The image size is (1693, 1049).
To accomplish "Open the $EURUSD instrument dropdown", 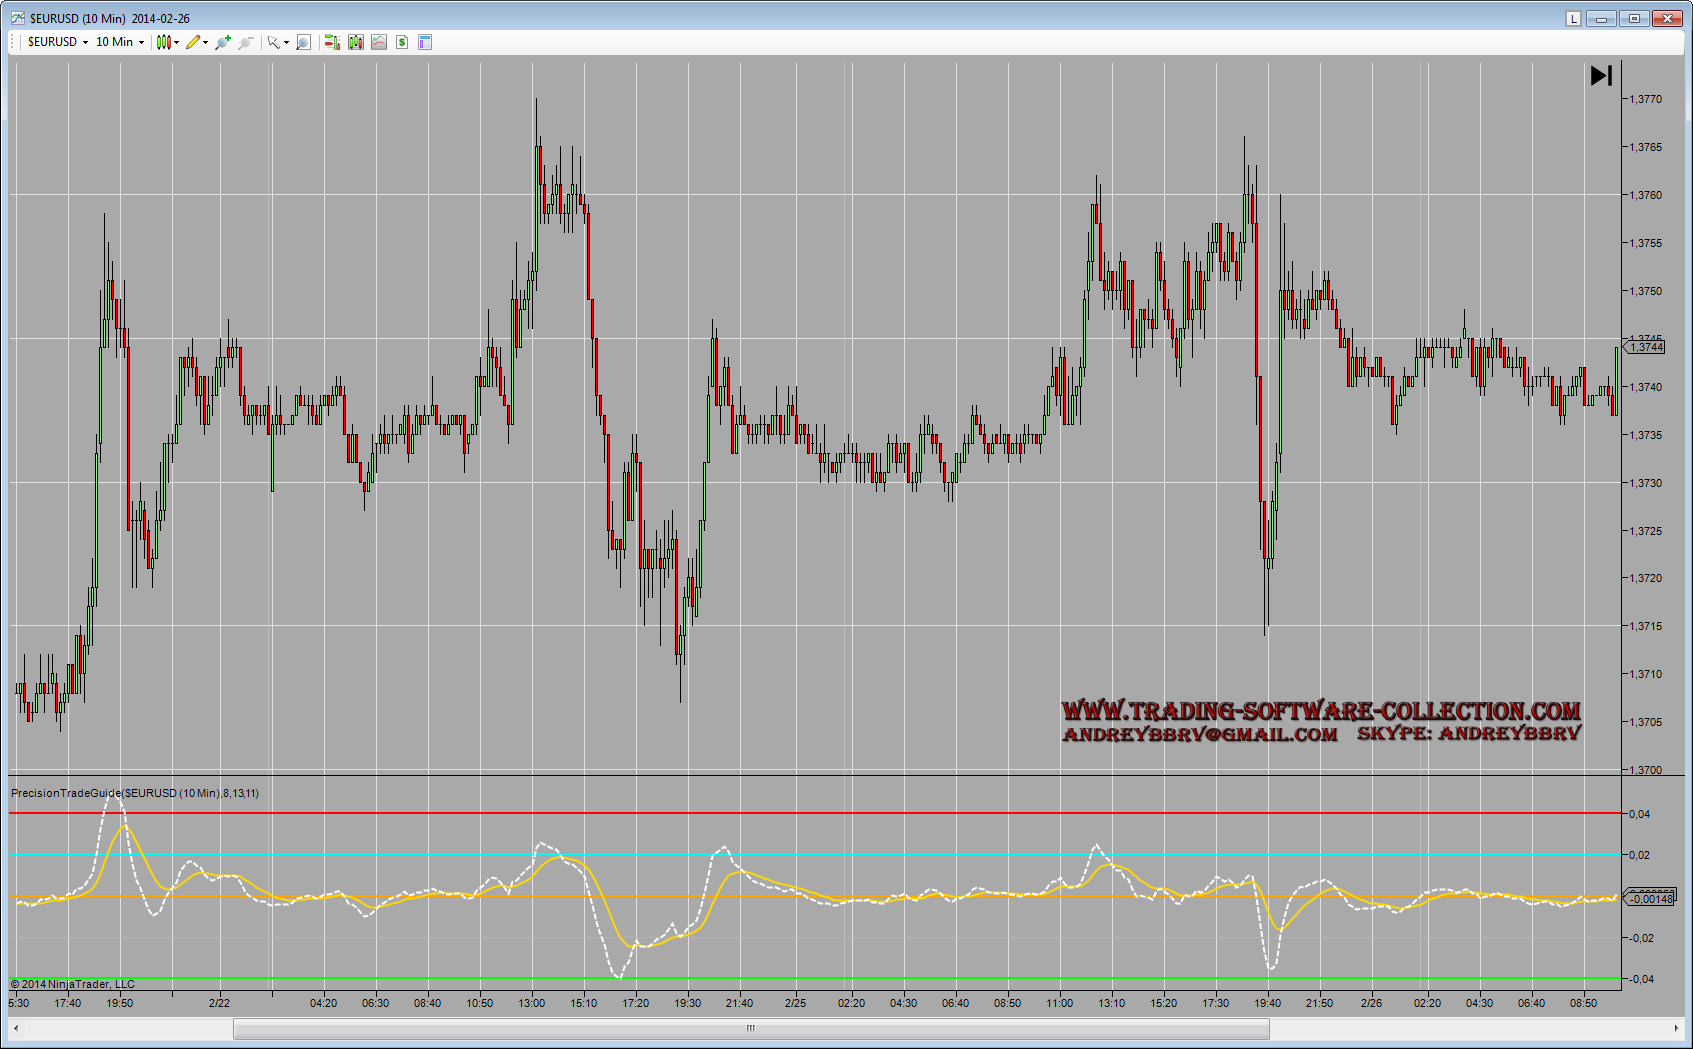I will coord(57,42).
